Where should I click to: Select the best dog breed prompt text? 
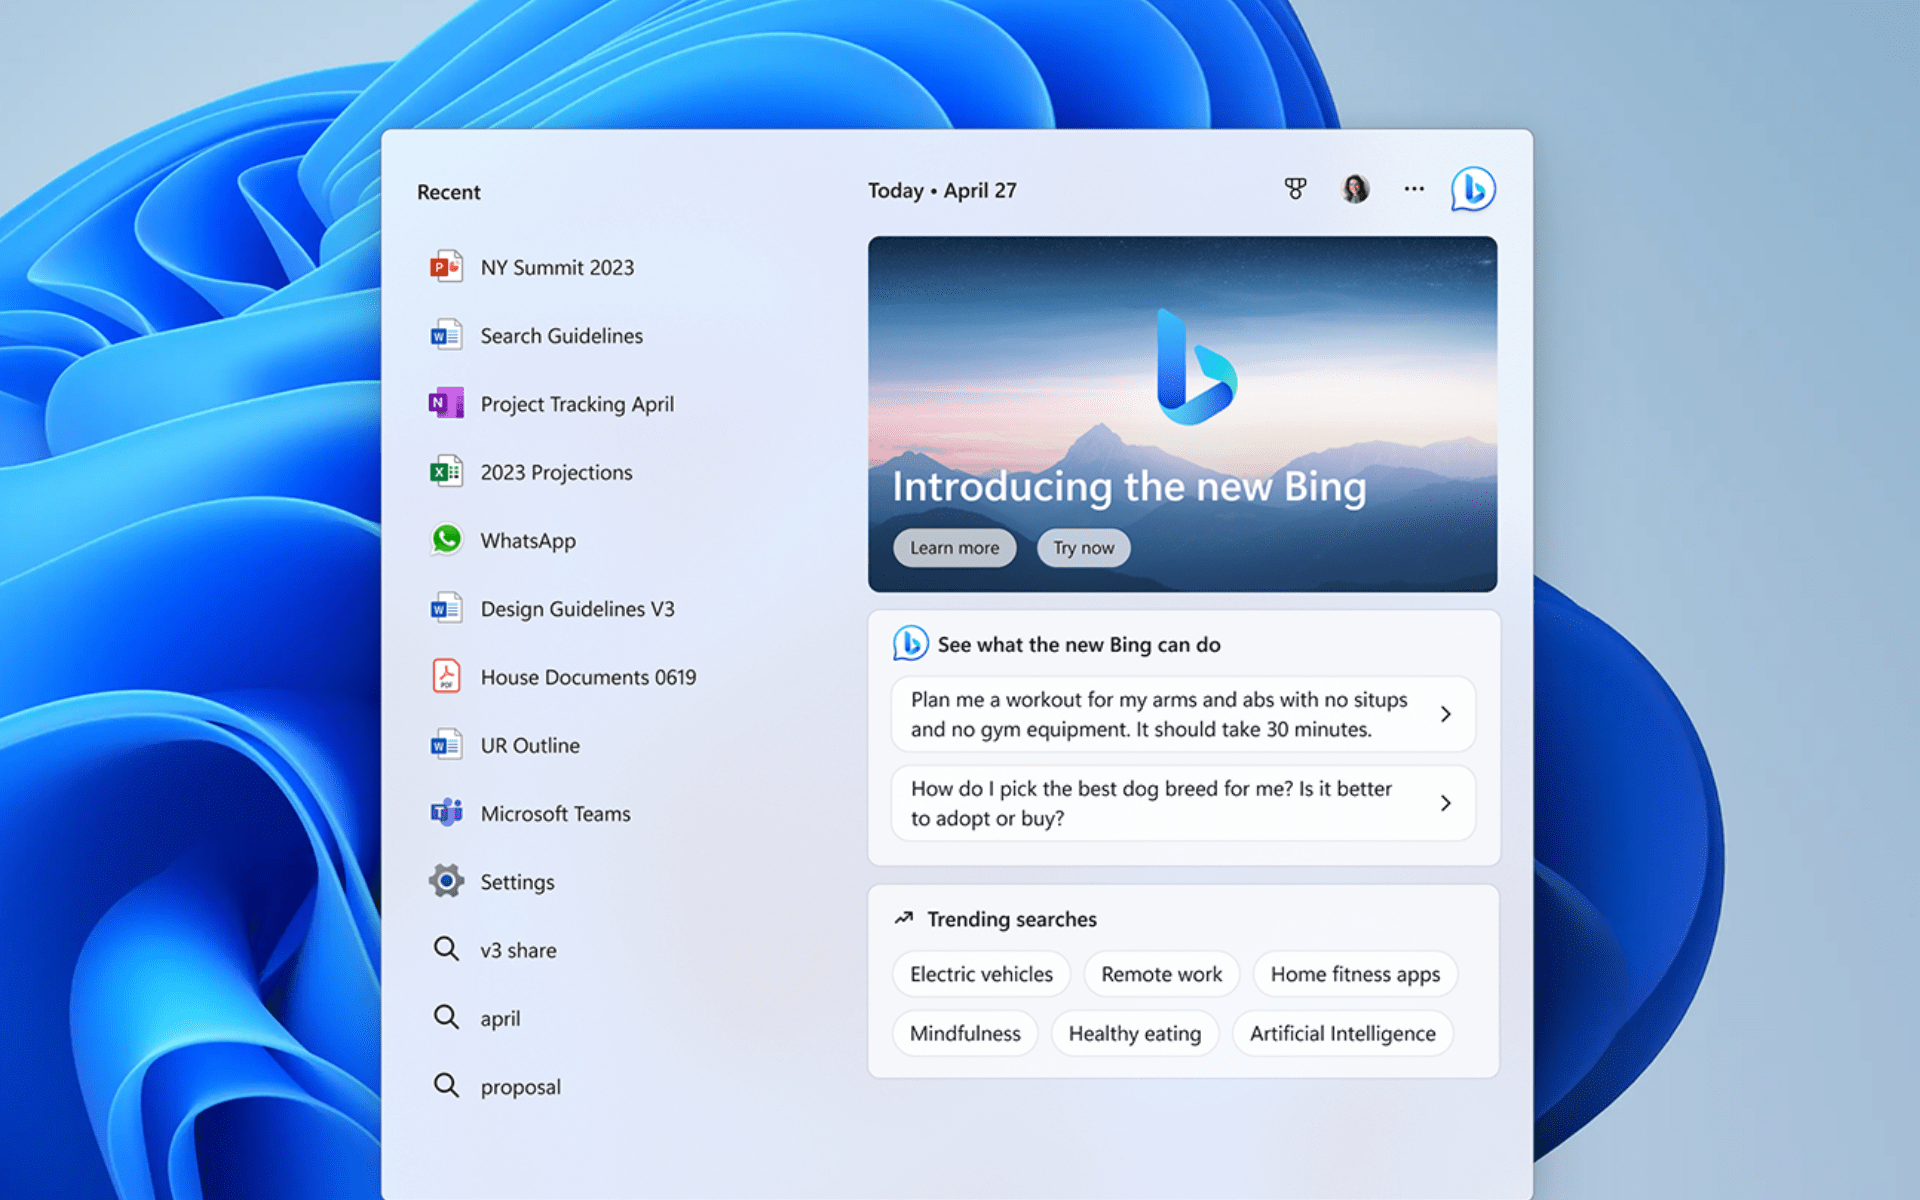1151,803
